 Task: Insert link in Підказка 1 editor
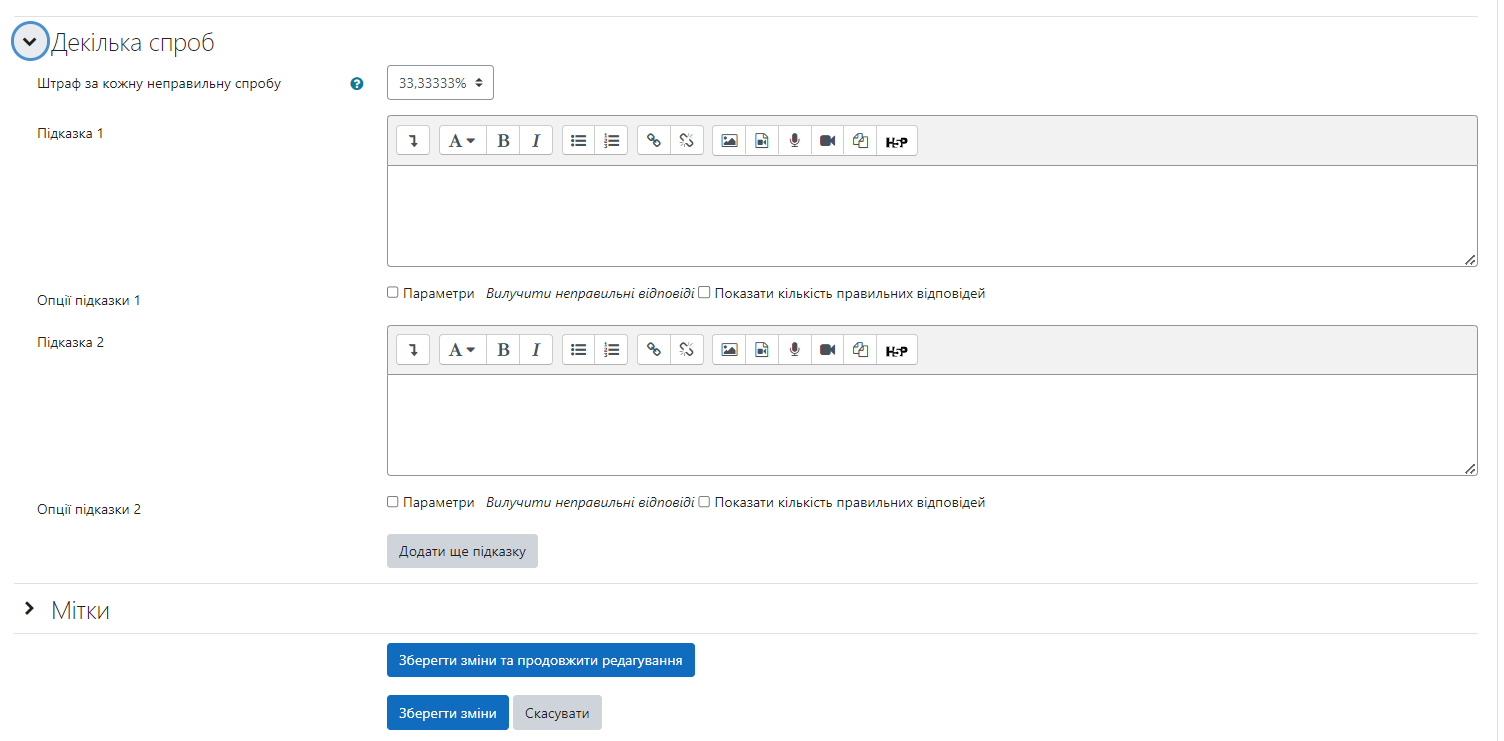[x=654, y=141]
